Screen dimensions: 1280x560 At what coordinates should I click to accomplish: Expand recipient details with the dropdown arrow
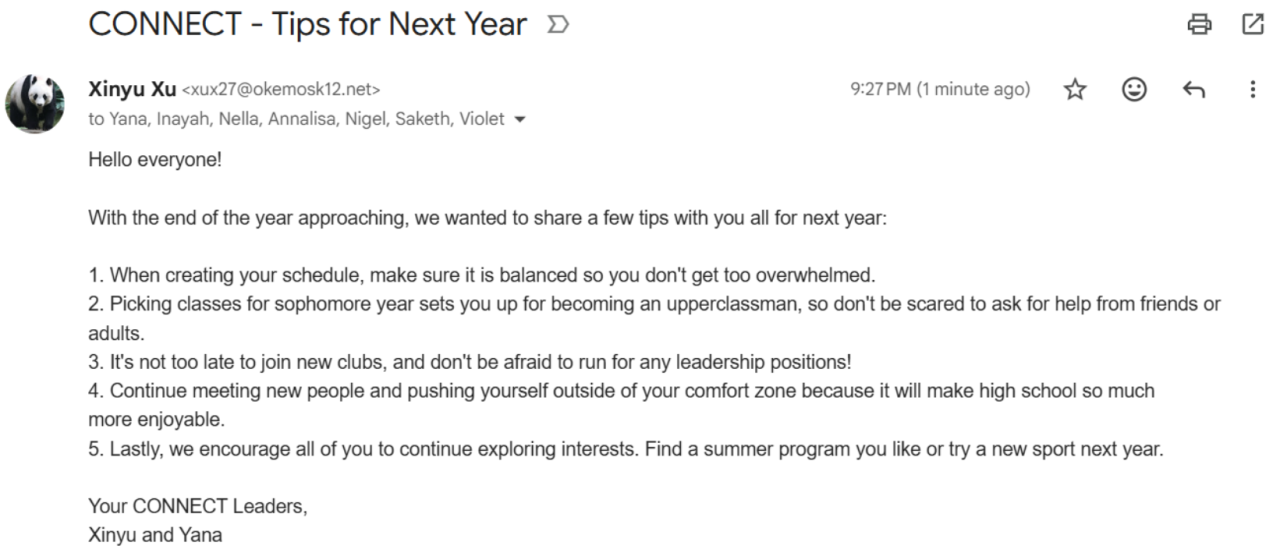coord(519,120)
